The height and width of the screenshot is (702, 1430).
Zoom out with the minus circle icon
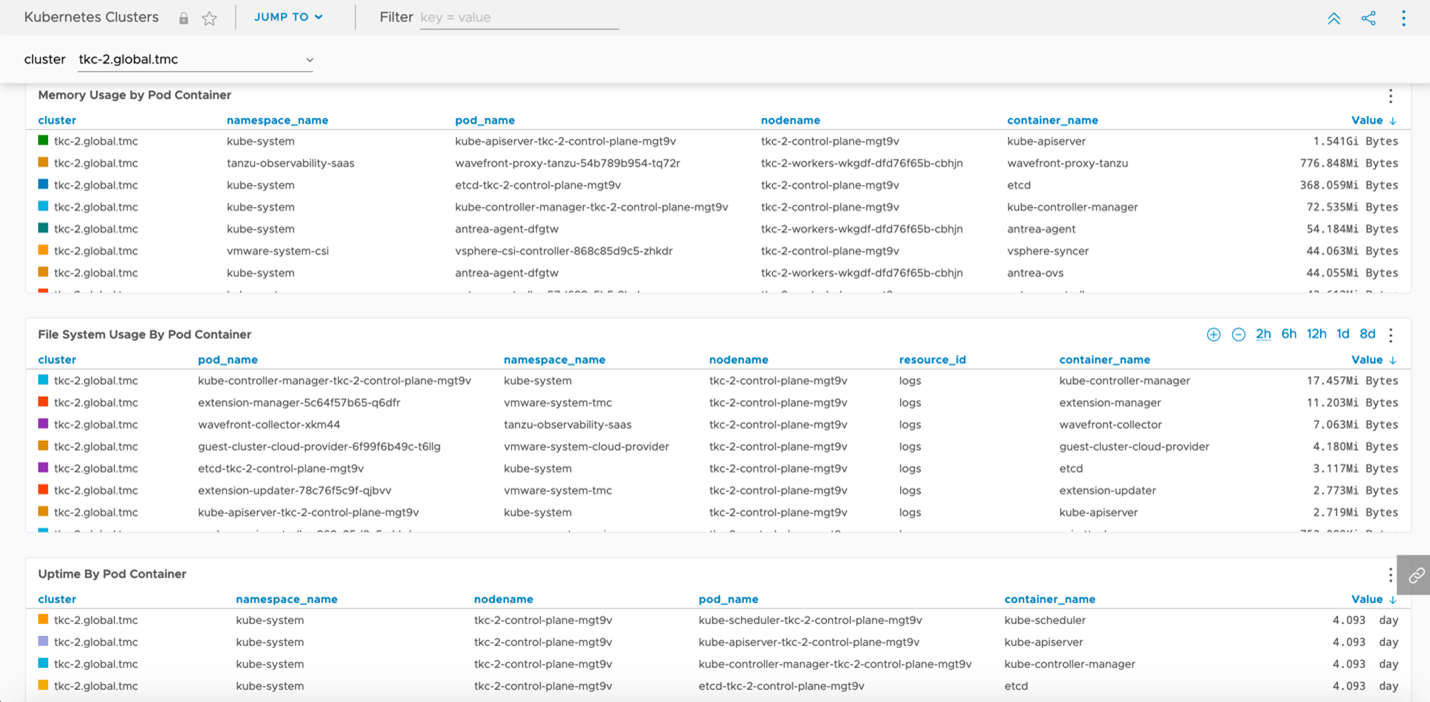coord(1238,334)
